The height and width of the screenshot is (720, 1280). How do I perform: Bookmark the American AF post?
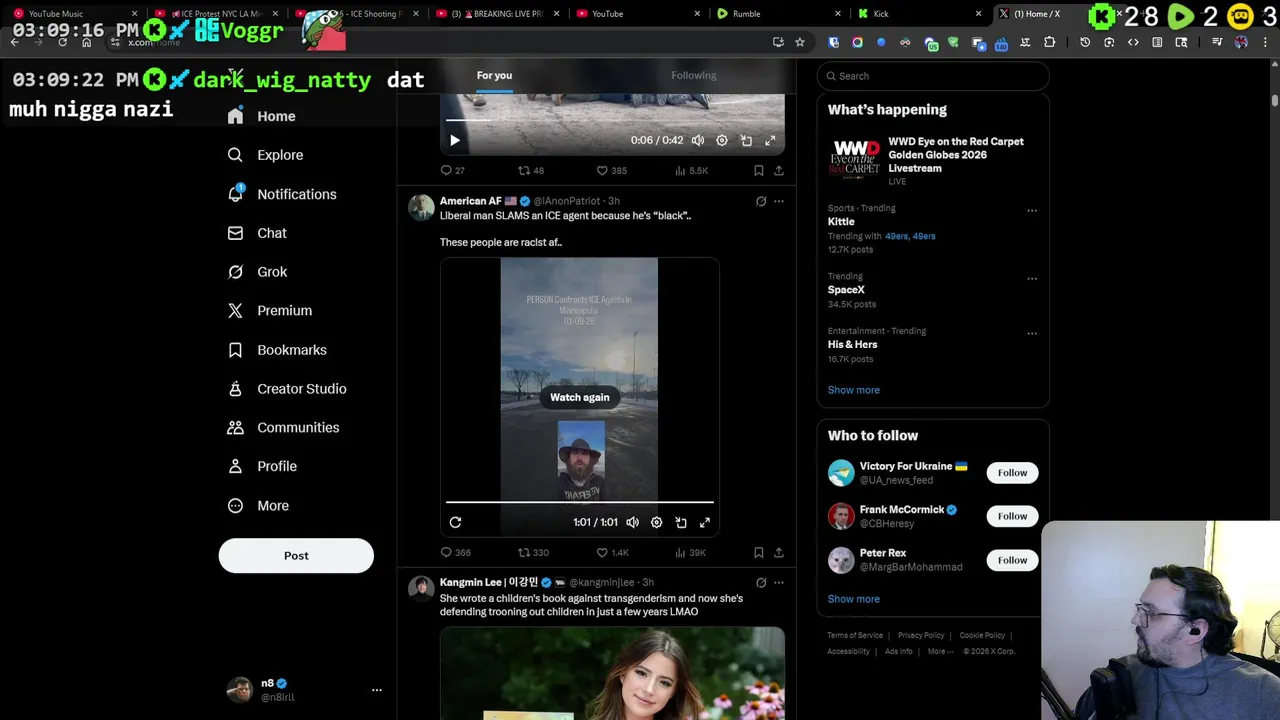pos(759,553)
